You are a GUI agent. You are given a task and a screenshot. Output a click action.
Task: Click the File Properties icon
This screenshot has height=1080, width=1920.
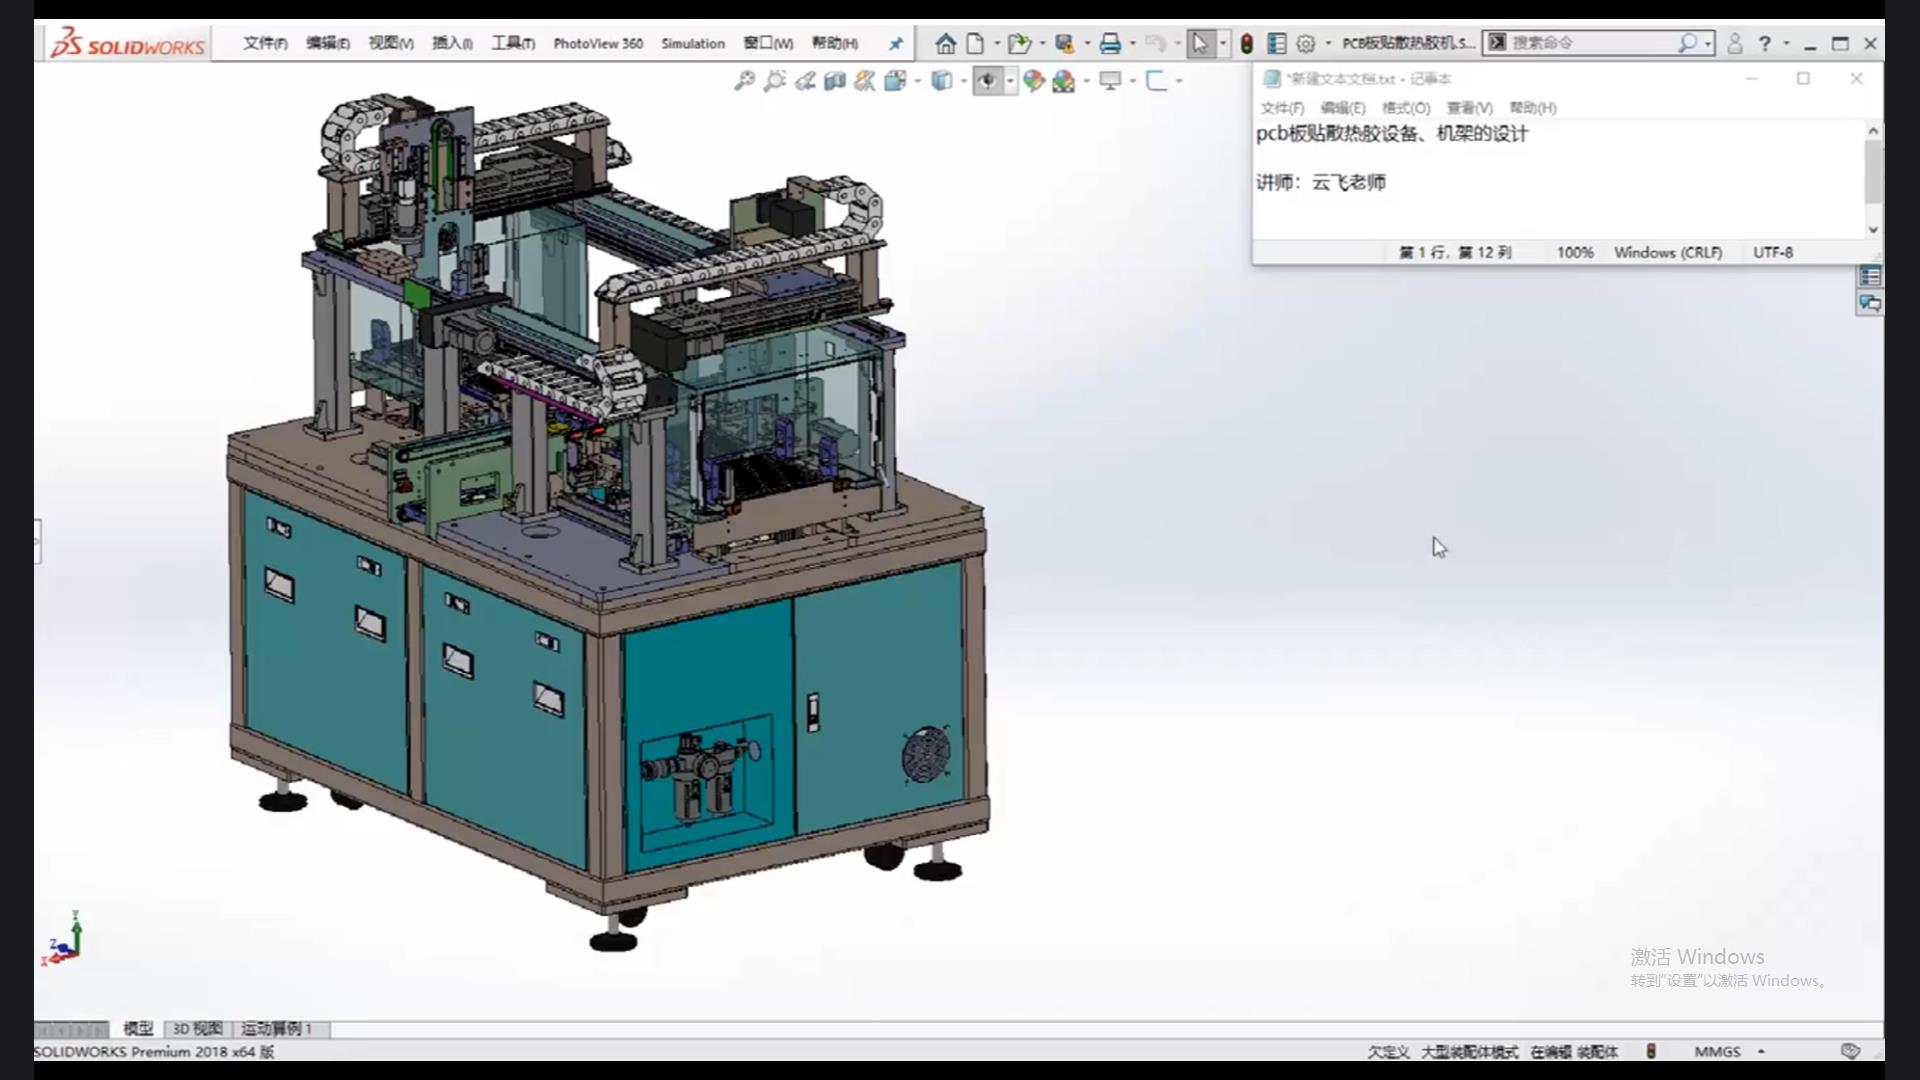coord(1277,43)
